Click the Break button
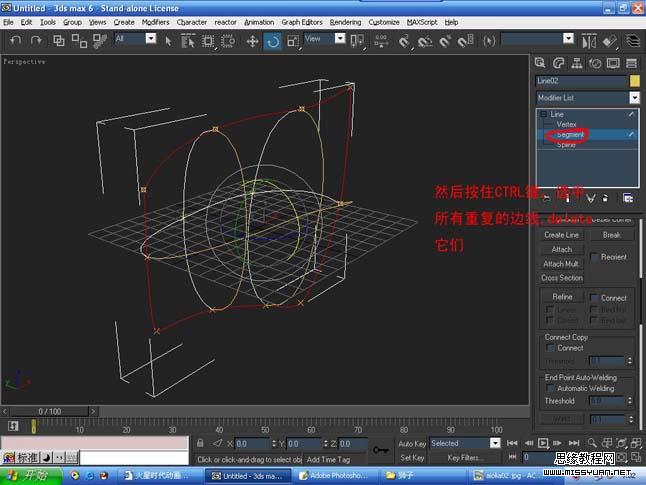Screen dimensions: 646x485 pos(611,235)
